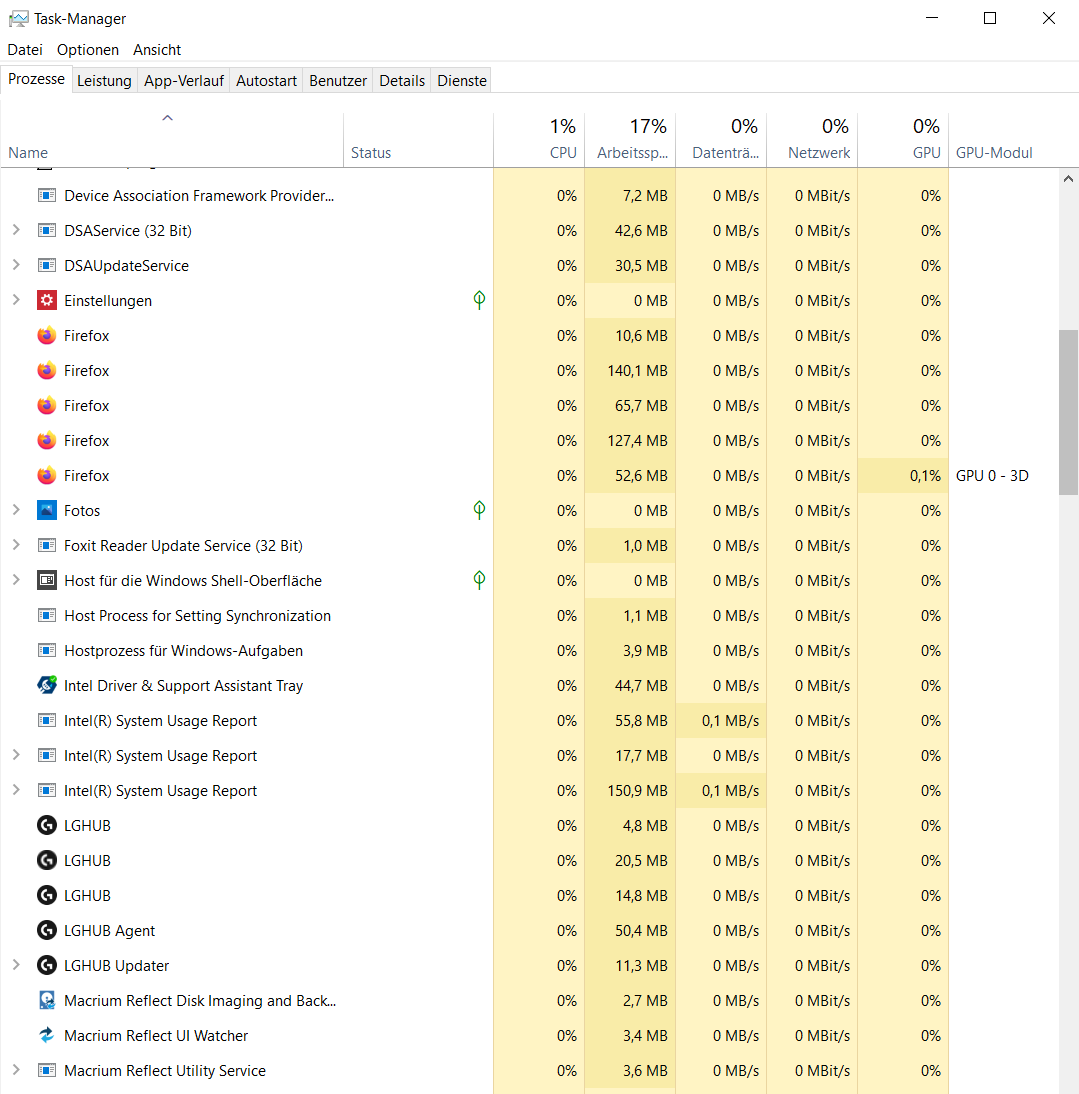Click the leaf status icon for Windows Shell-Oberfläche
The image size is (1079, 1094).
[x=479, y=580]
